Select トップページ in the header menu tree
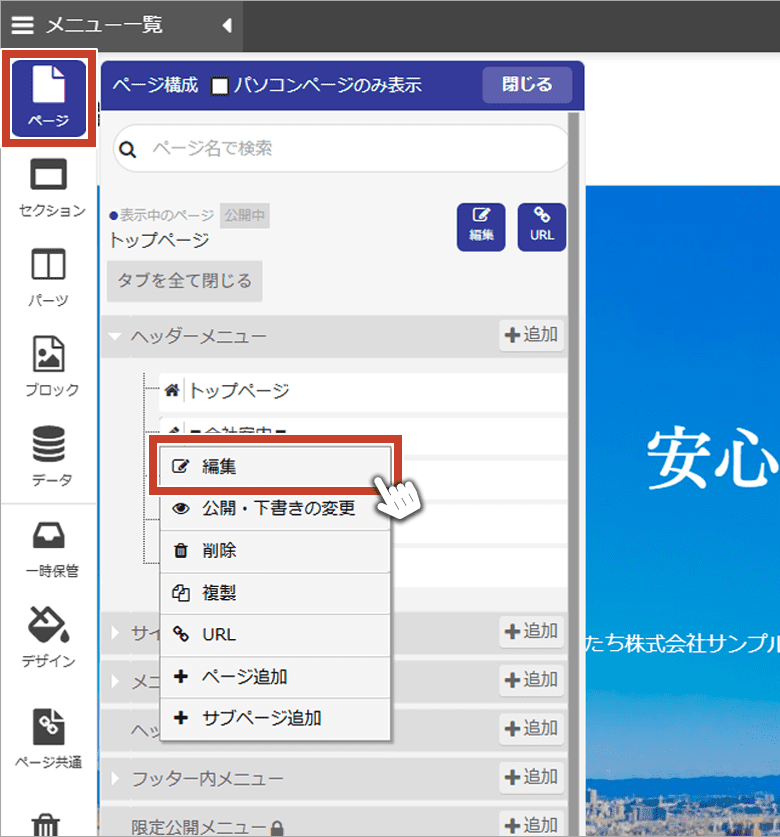Image resolution: width=780 pixels, height=837 pixels. (363, 391)
